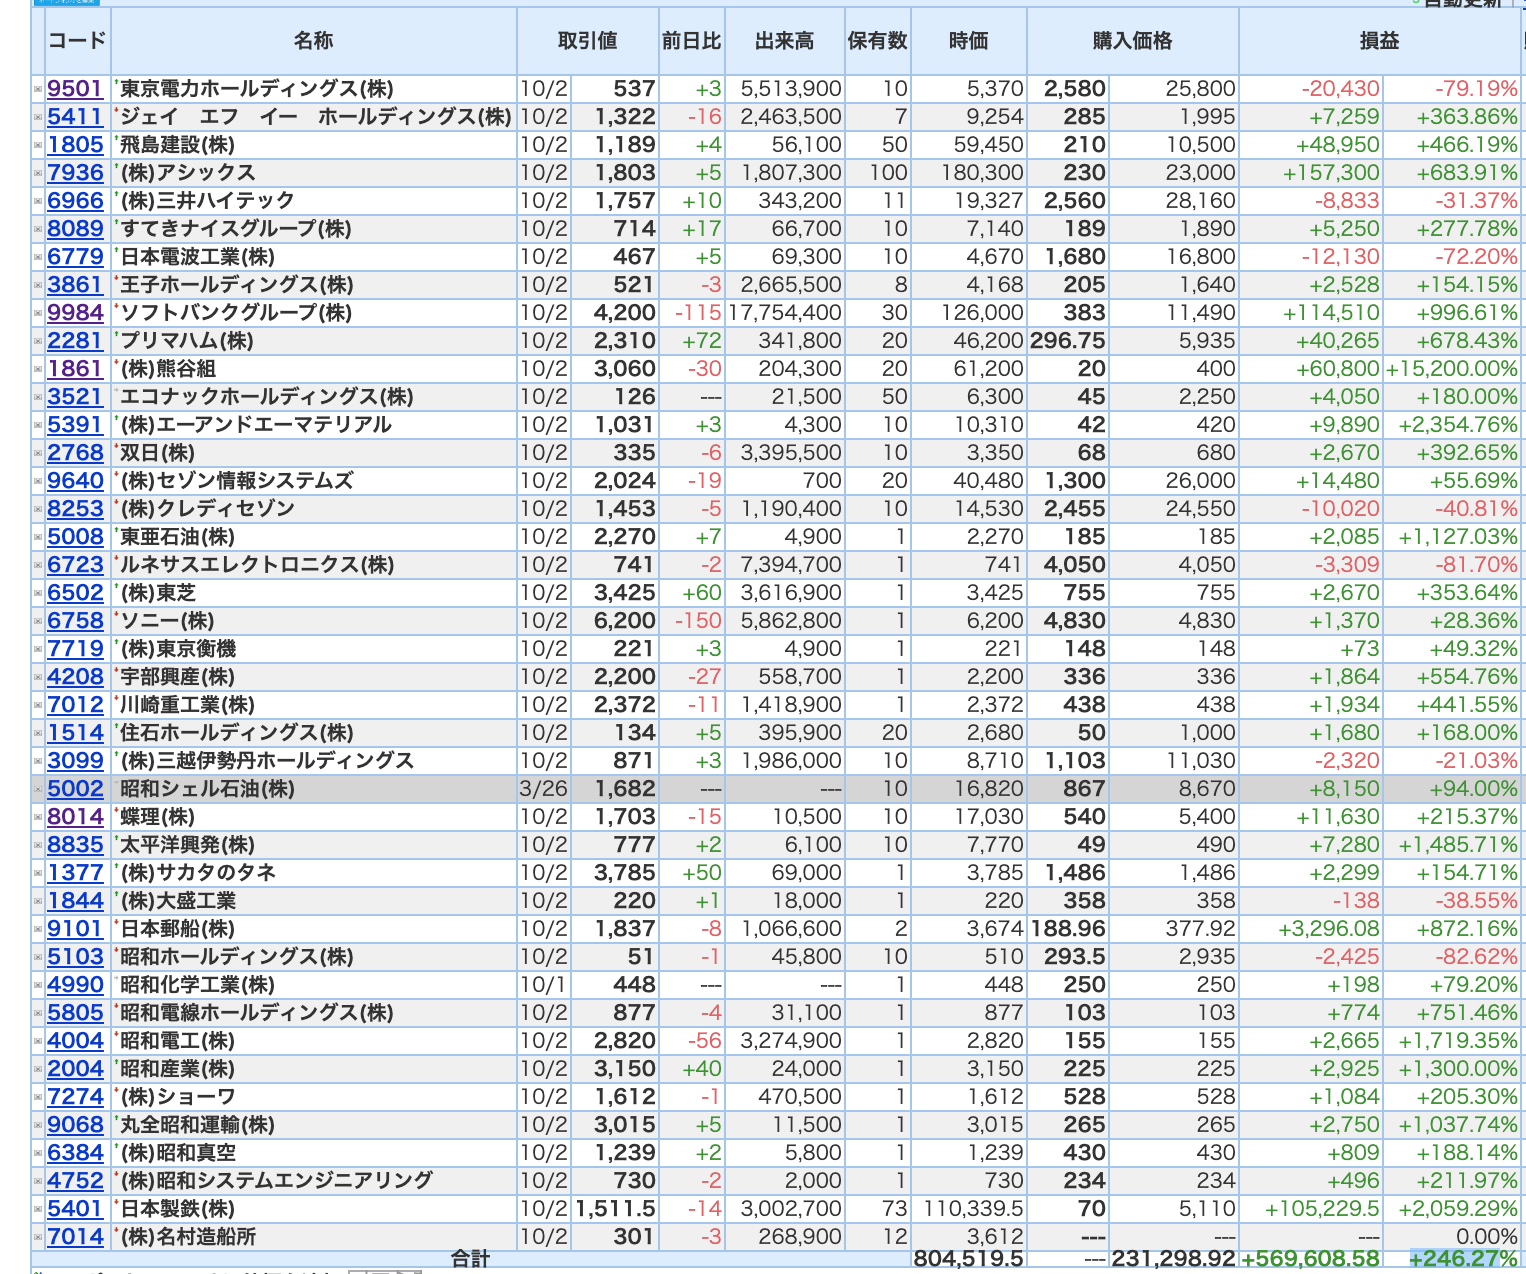Click the 損益 column header
This screenshot has width=1526, height=1274.
(1380, 41)
